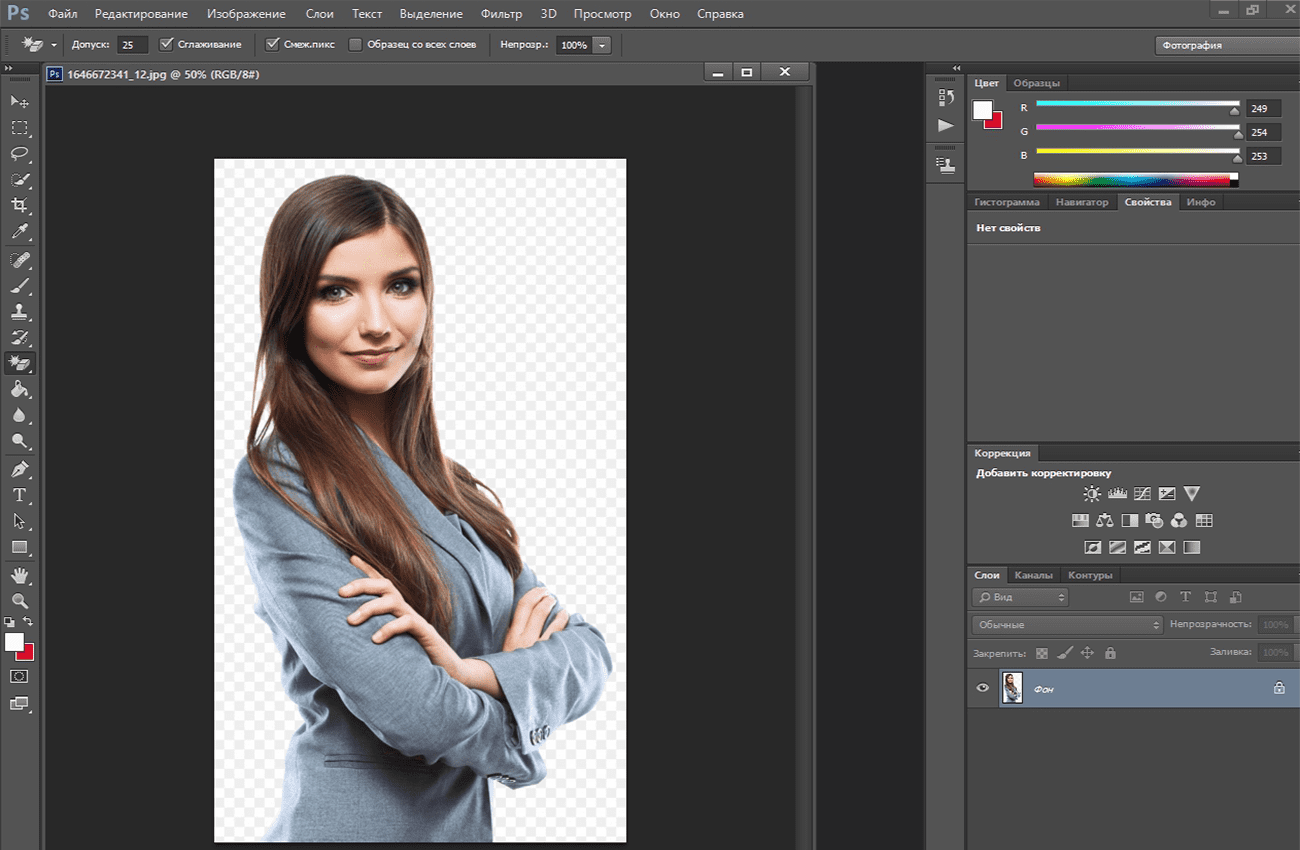
Task: Click the color spectrum ramp bar
Action: pos(1132,180)
